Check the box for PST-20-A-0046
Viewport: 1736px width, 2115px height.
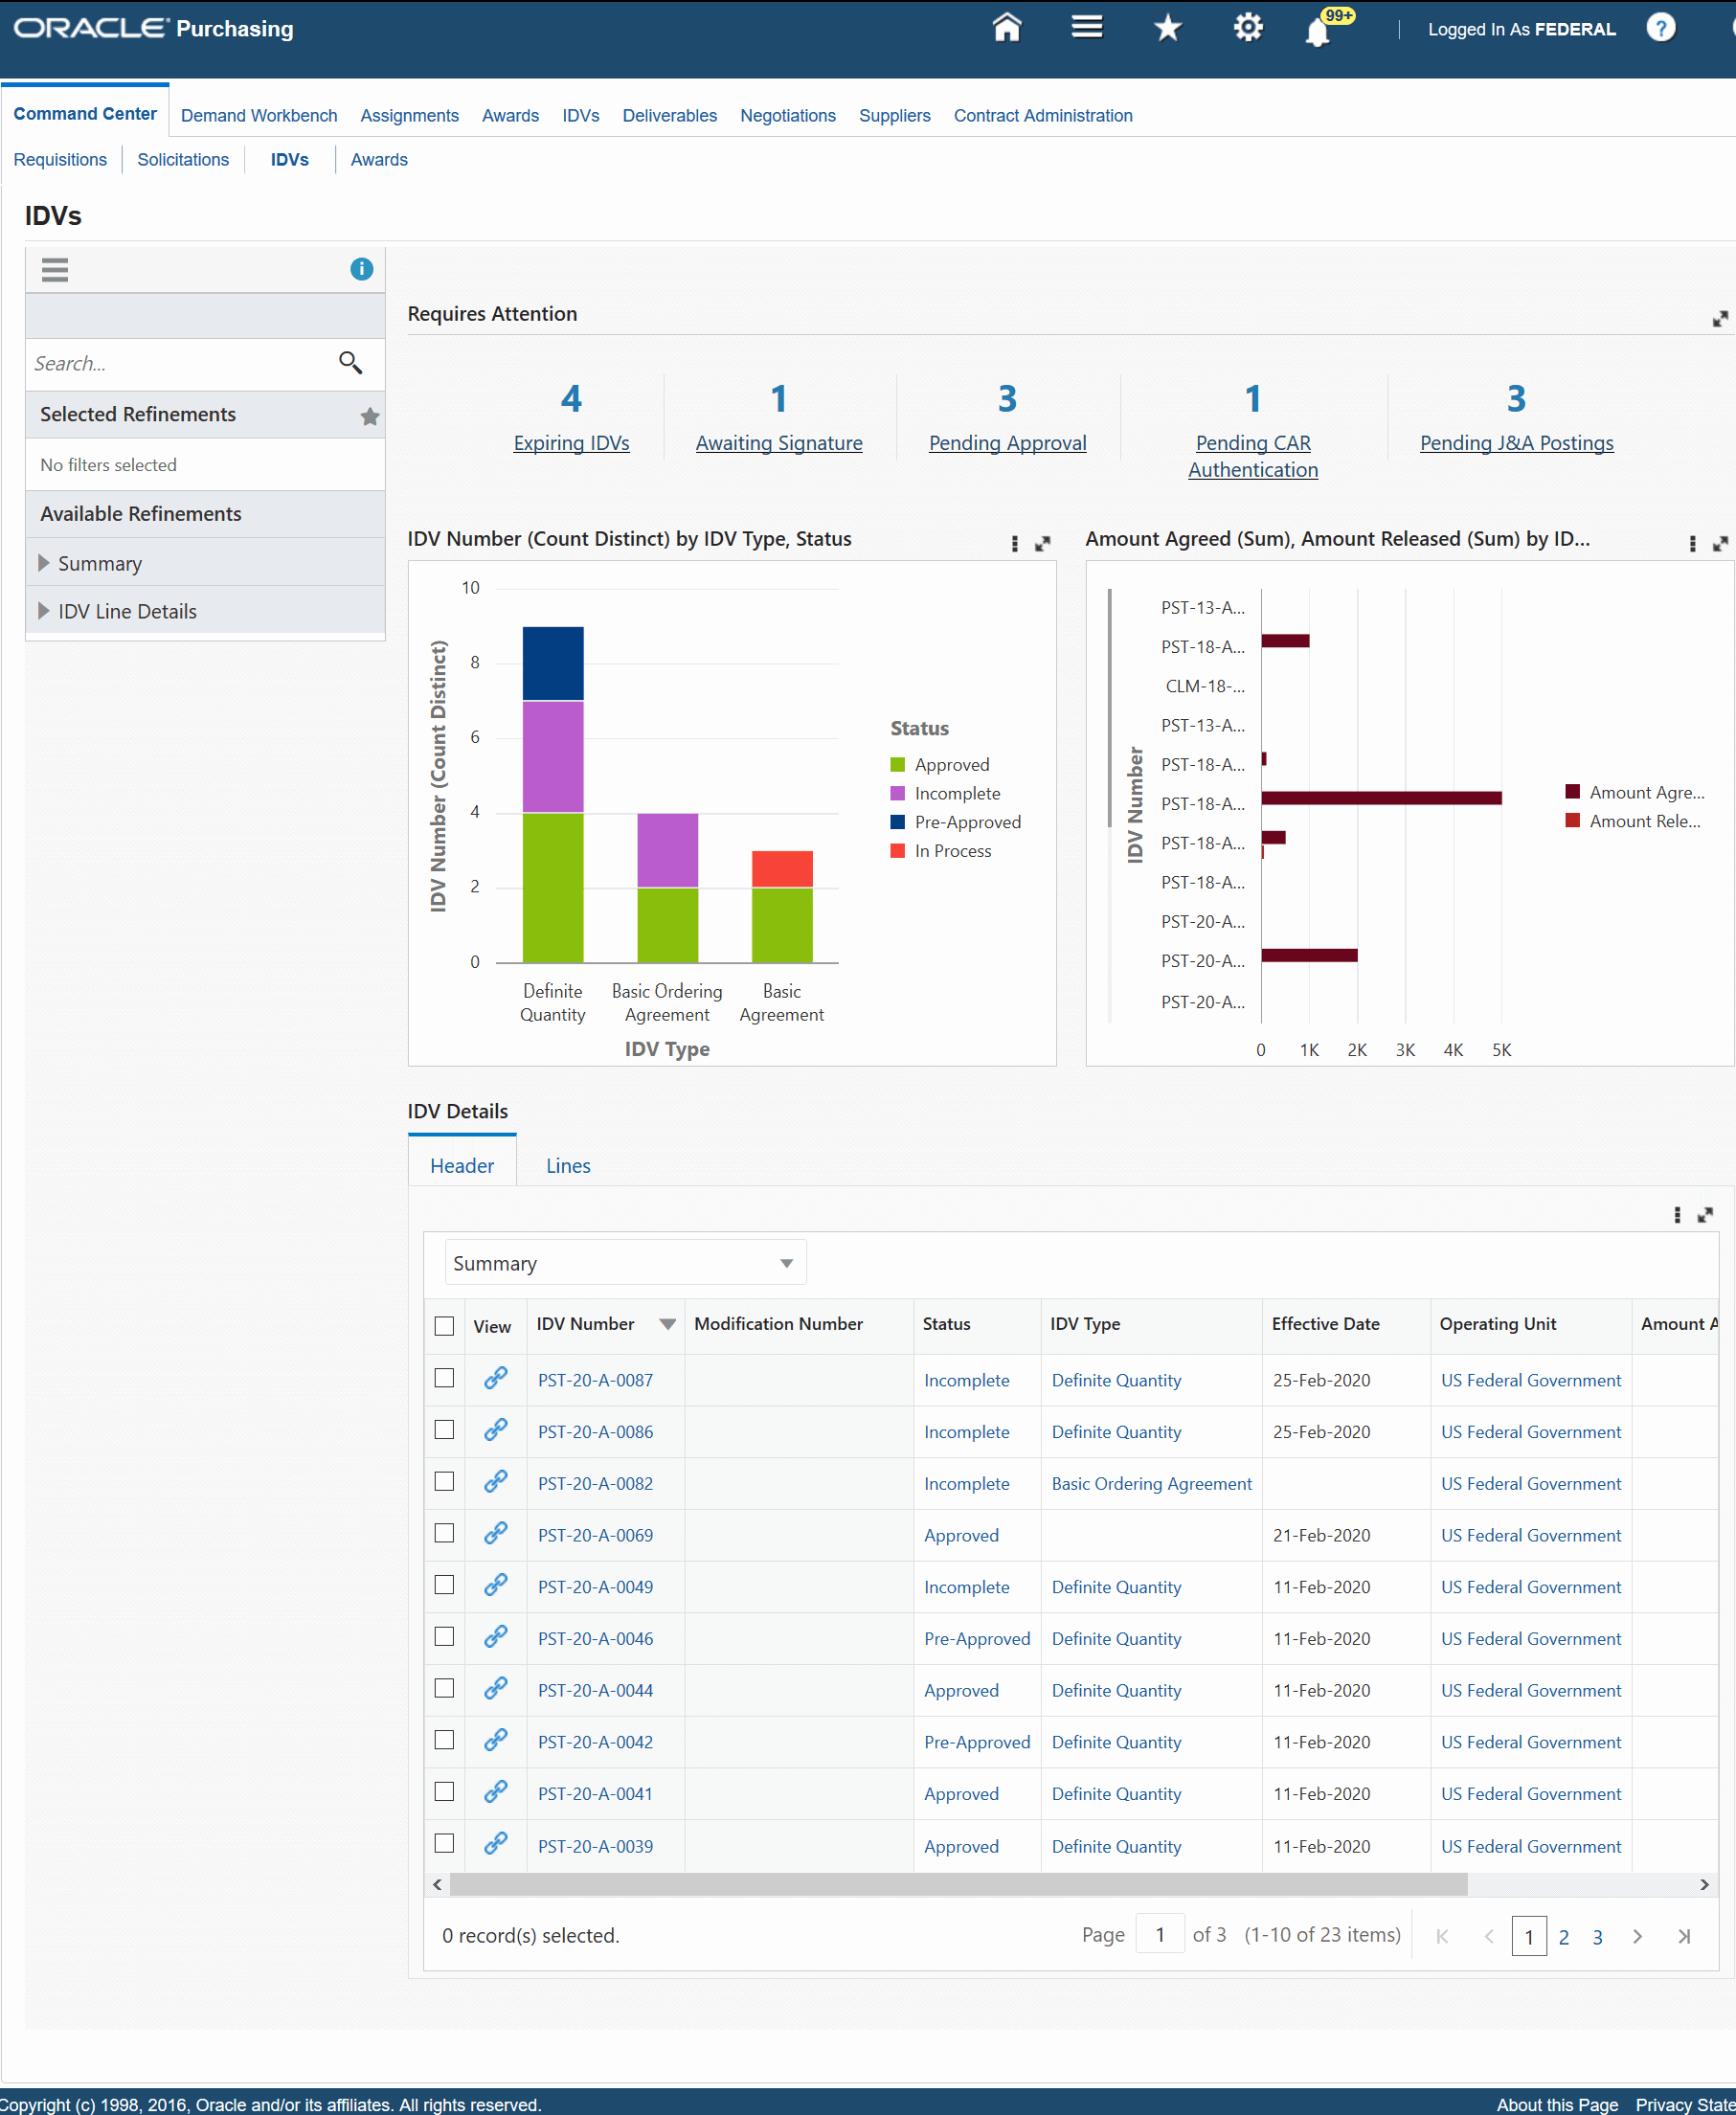444,1636
